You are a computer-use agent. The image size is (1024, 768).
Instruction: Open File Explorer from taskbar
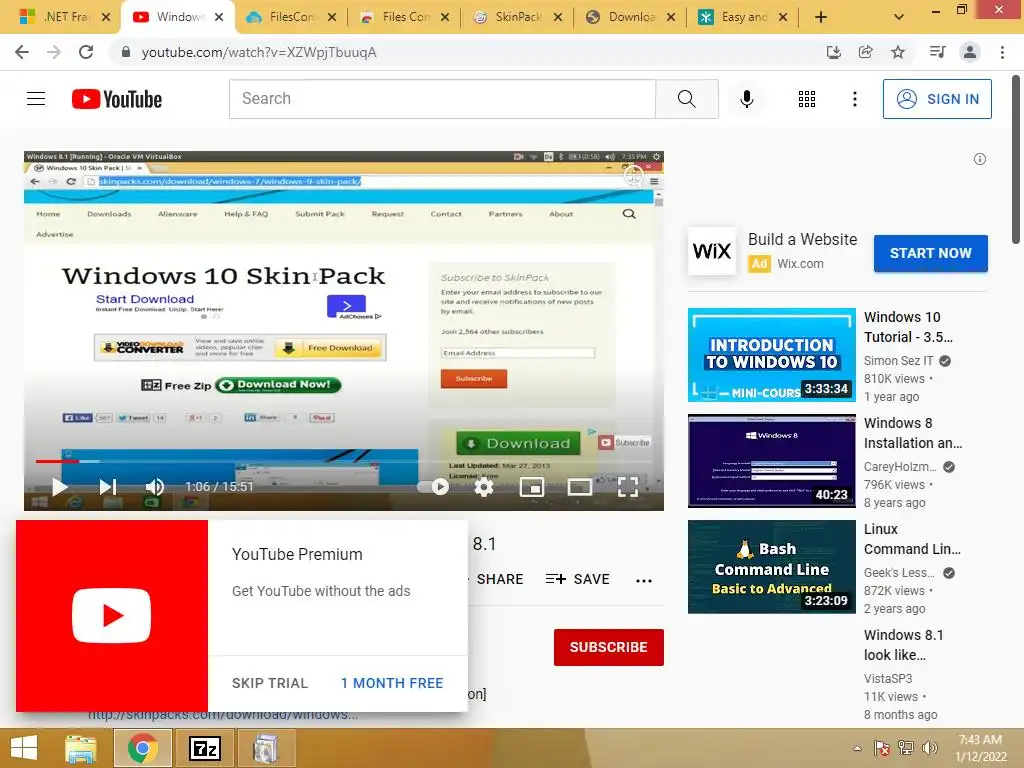pyautogui.click(x=81, y=748)
